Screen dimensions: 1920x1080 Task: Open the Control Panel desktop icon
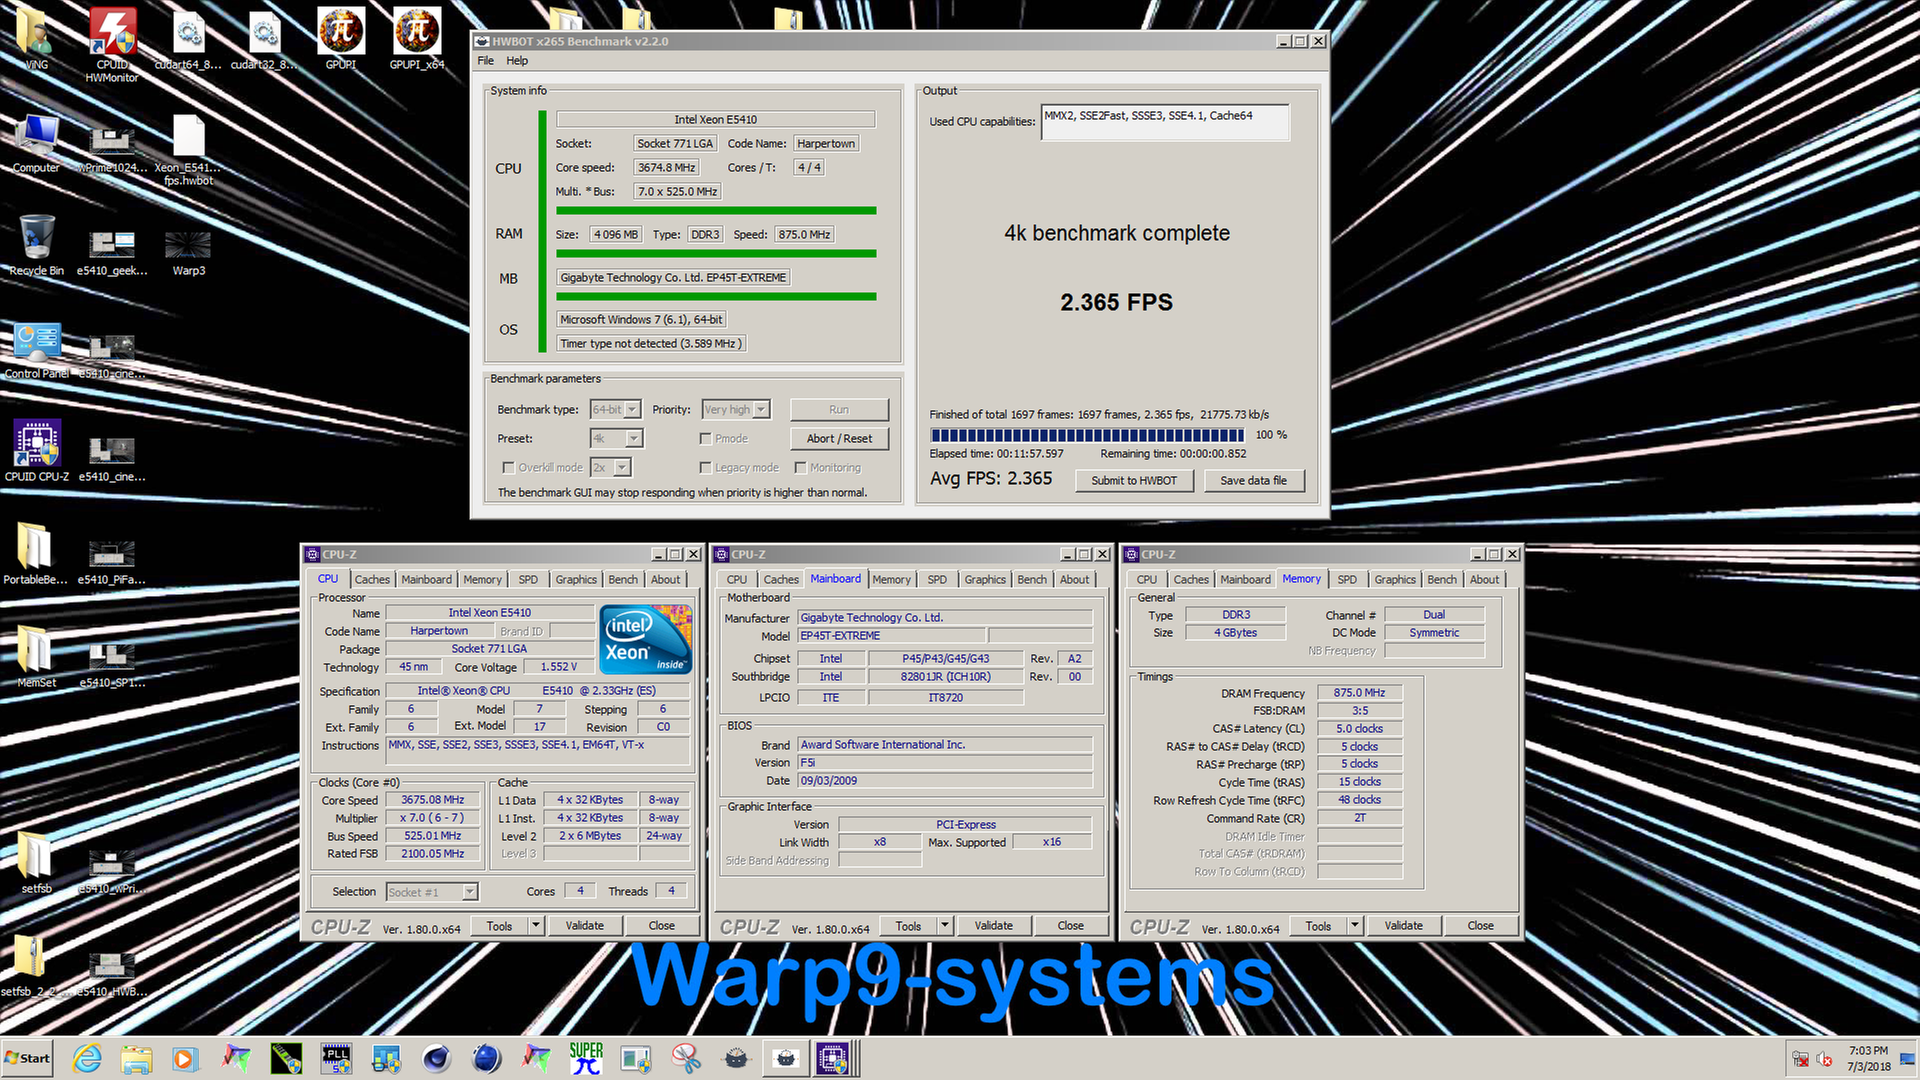coord(37,350)
